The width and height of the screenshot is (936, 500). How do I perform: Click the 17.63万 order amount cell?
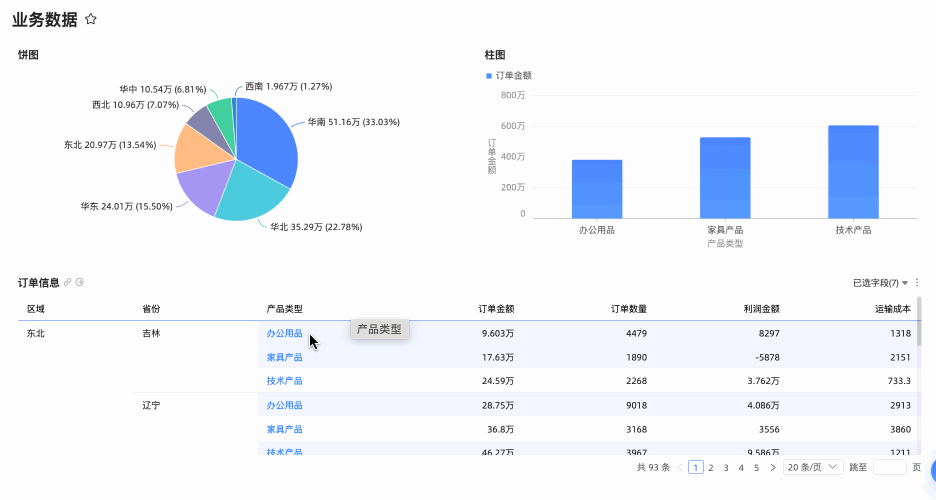(498, 357)
